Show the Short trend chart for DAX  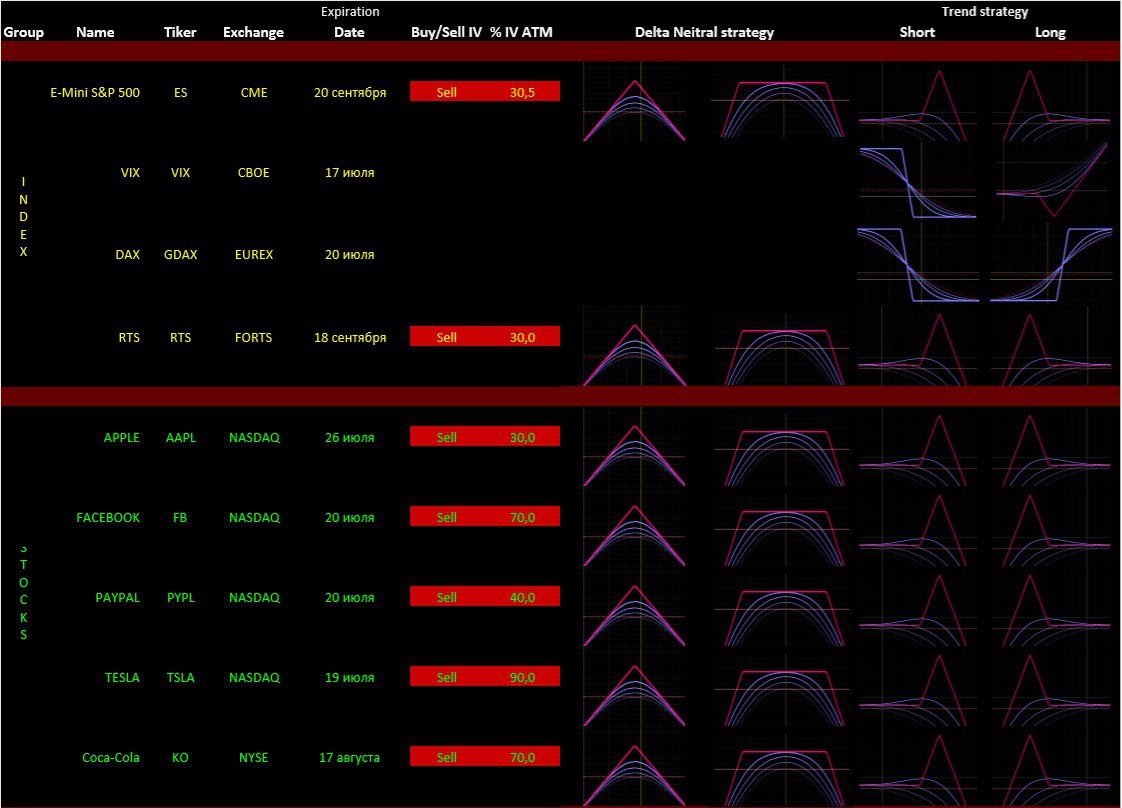(x=918, y=263)
